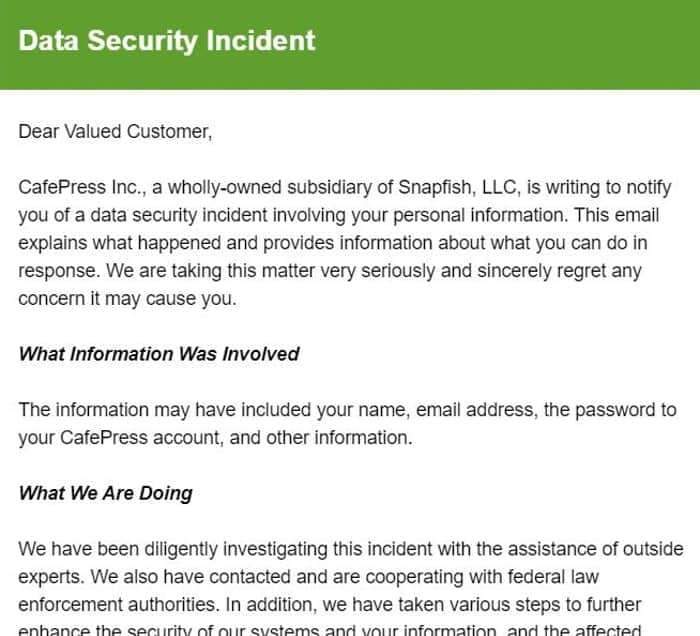
Task: Click the words personal information
Action: [x=481, y=215]
